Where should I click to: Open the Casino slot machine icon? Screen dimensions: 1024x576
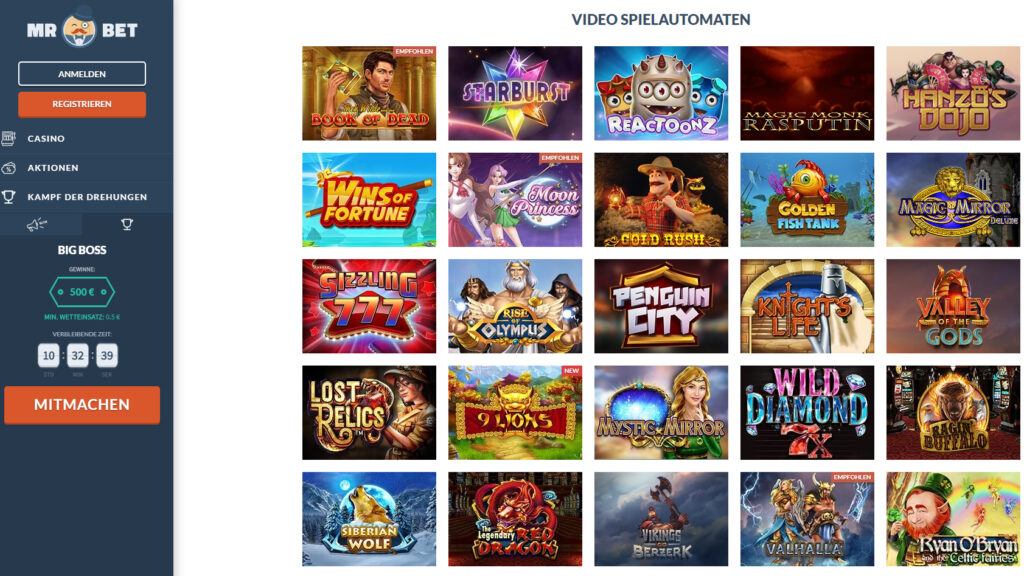(8, 138)
